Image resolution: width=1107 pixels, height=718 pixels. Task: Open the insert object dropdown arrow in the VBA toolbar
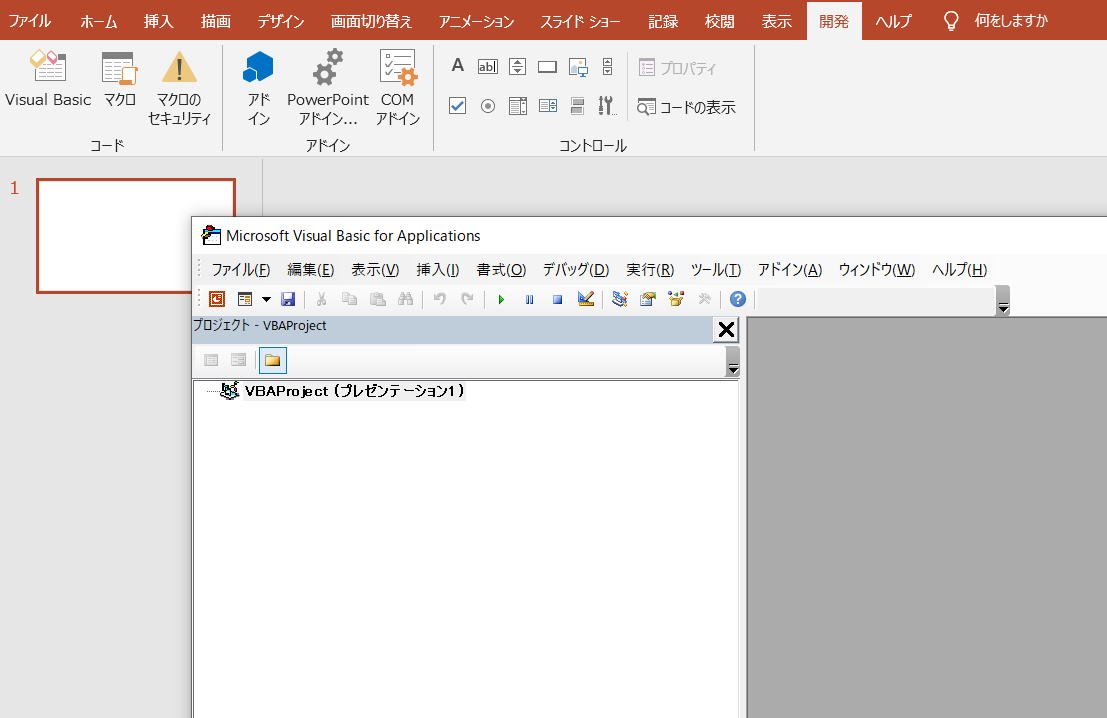coord(266,299)
